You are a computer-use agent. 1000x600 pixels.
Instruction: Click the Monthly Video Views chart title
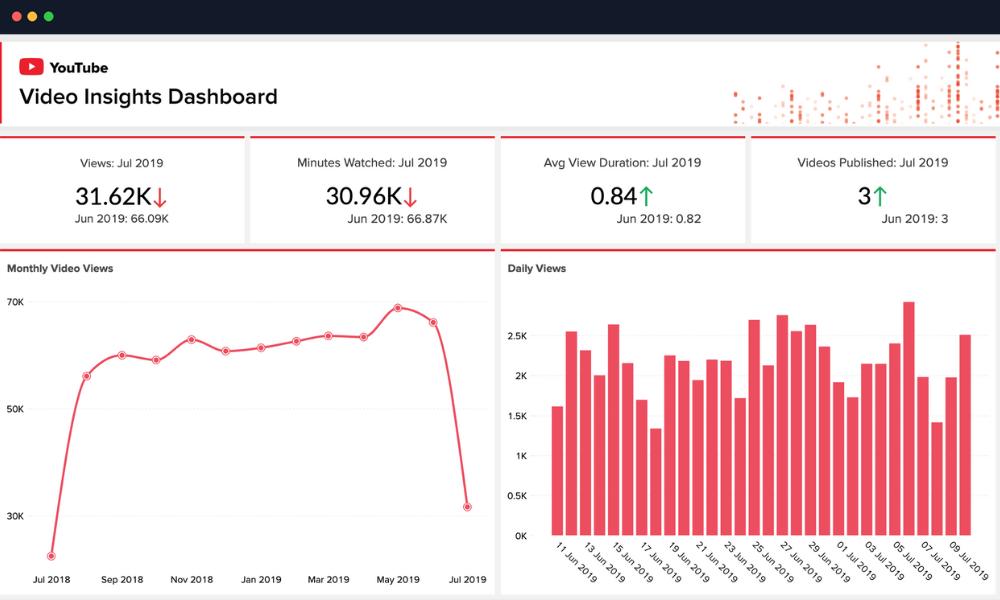pos(60,268)
